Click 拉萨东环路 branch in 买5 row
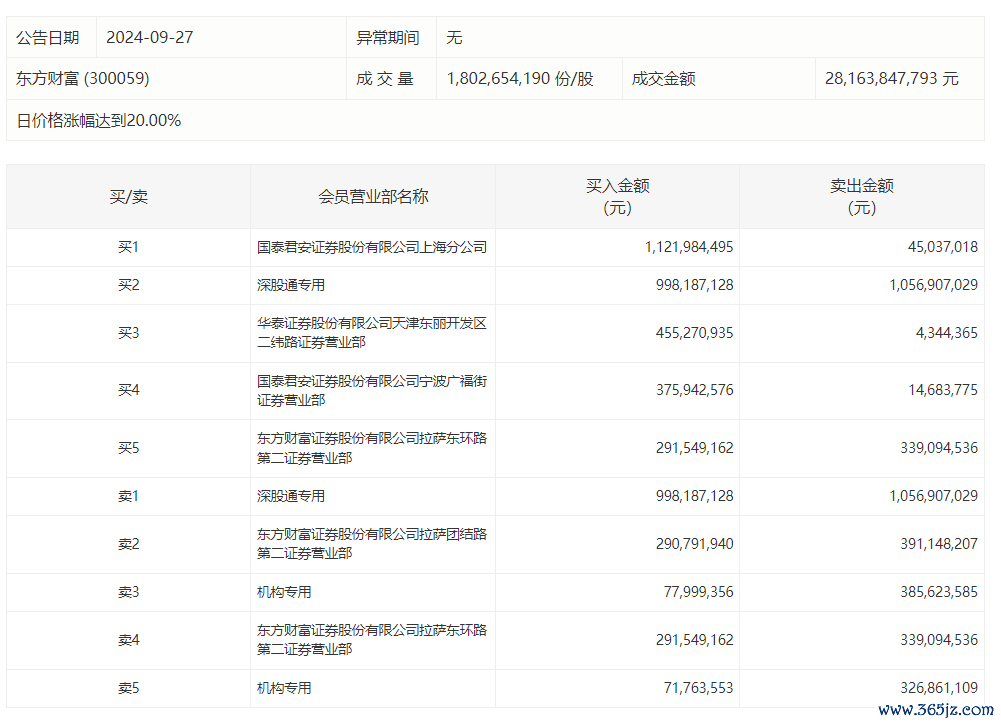The height and width of the screenshot is (725, 1001). tap(372, 448)
